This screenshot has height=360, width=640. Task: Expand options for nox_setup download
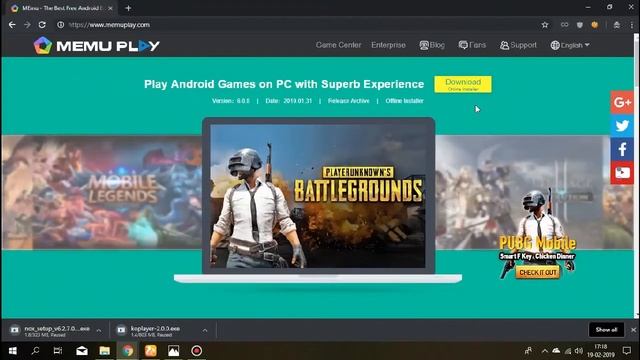99,331
